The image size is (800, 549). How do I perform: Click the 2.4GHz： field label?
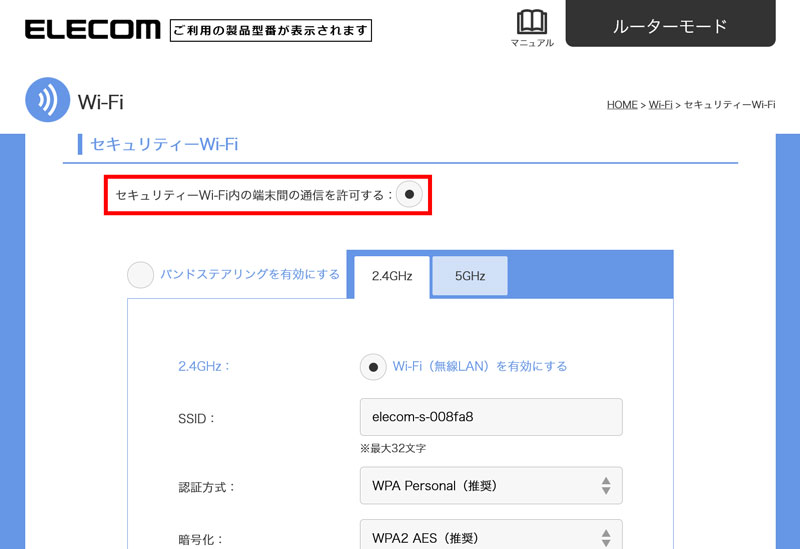click(x=204, y=366)
